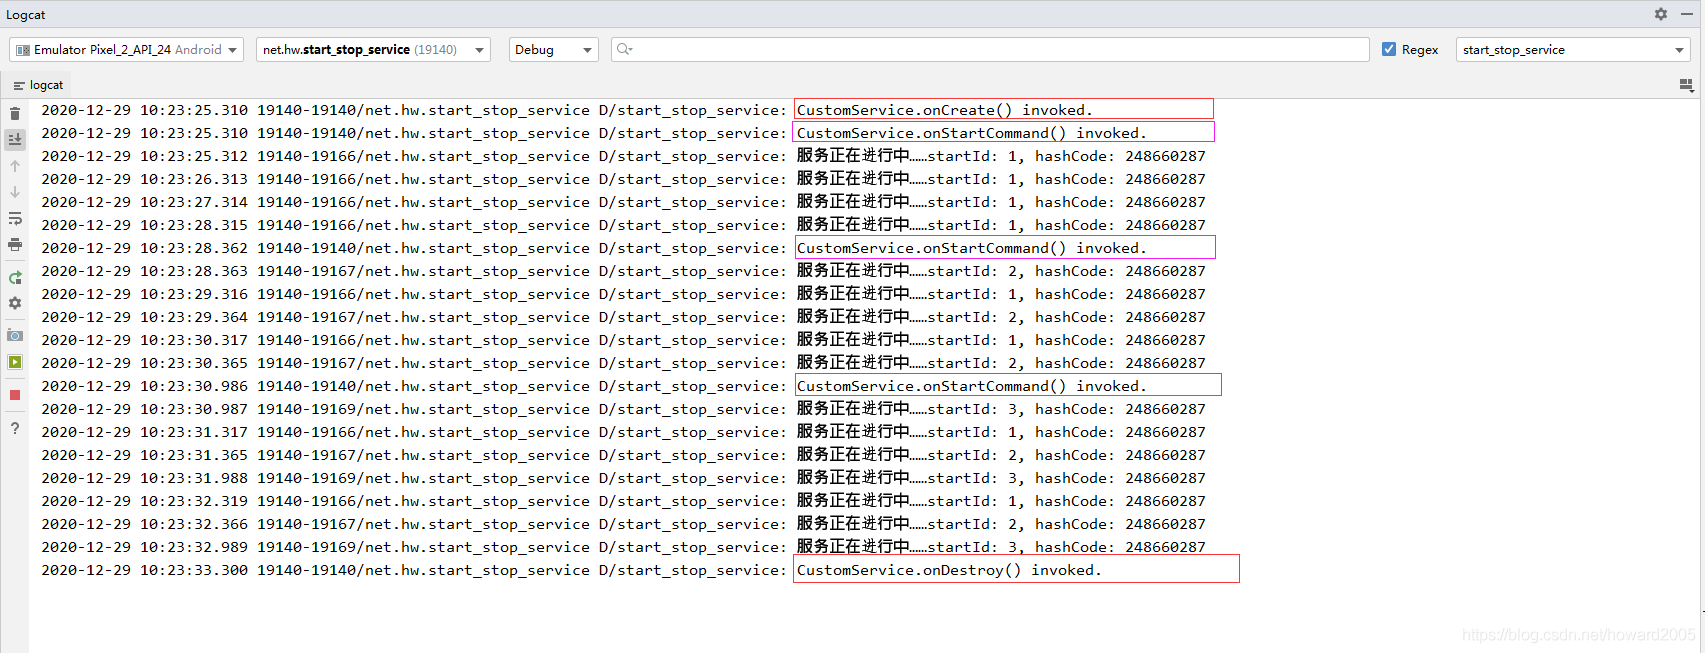1705x653 pixels.
Task: Toggle the Regex checkbox
Action: [1389, 49]
